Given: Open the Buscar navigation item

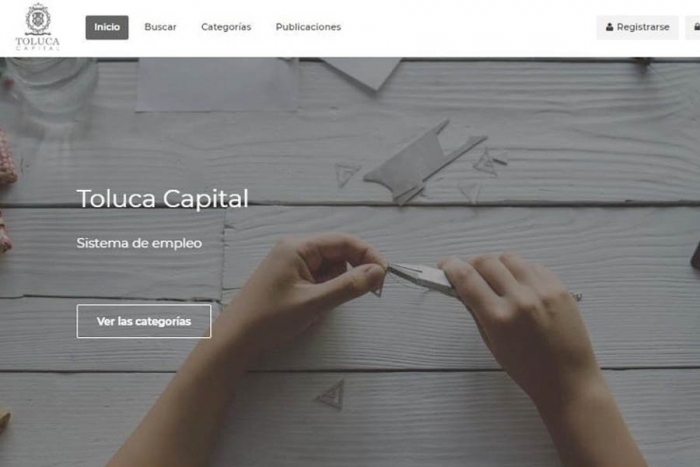Looking at the screenshot, I should 160,27.
